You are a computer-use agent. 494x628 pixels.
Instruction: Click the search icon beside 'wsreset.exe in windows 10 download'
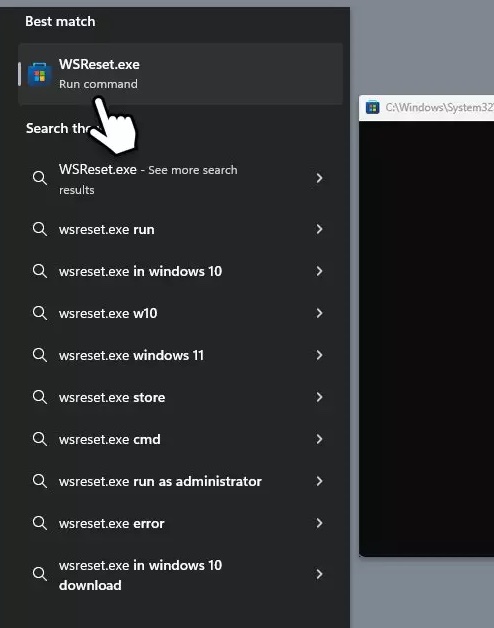pyautogui.click(x=40, y=574)
